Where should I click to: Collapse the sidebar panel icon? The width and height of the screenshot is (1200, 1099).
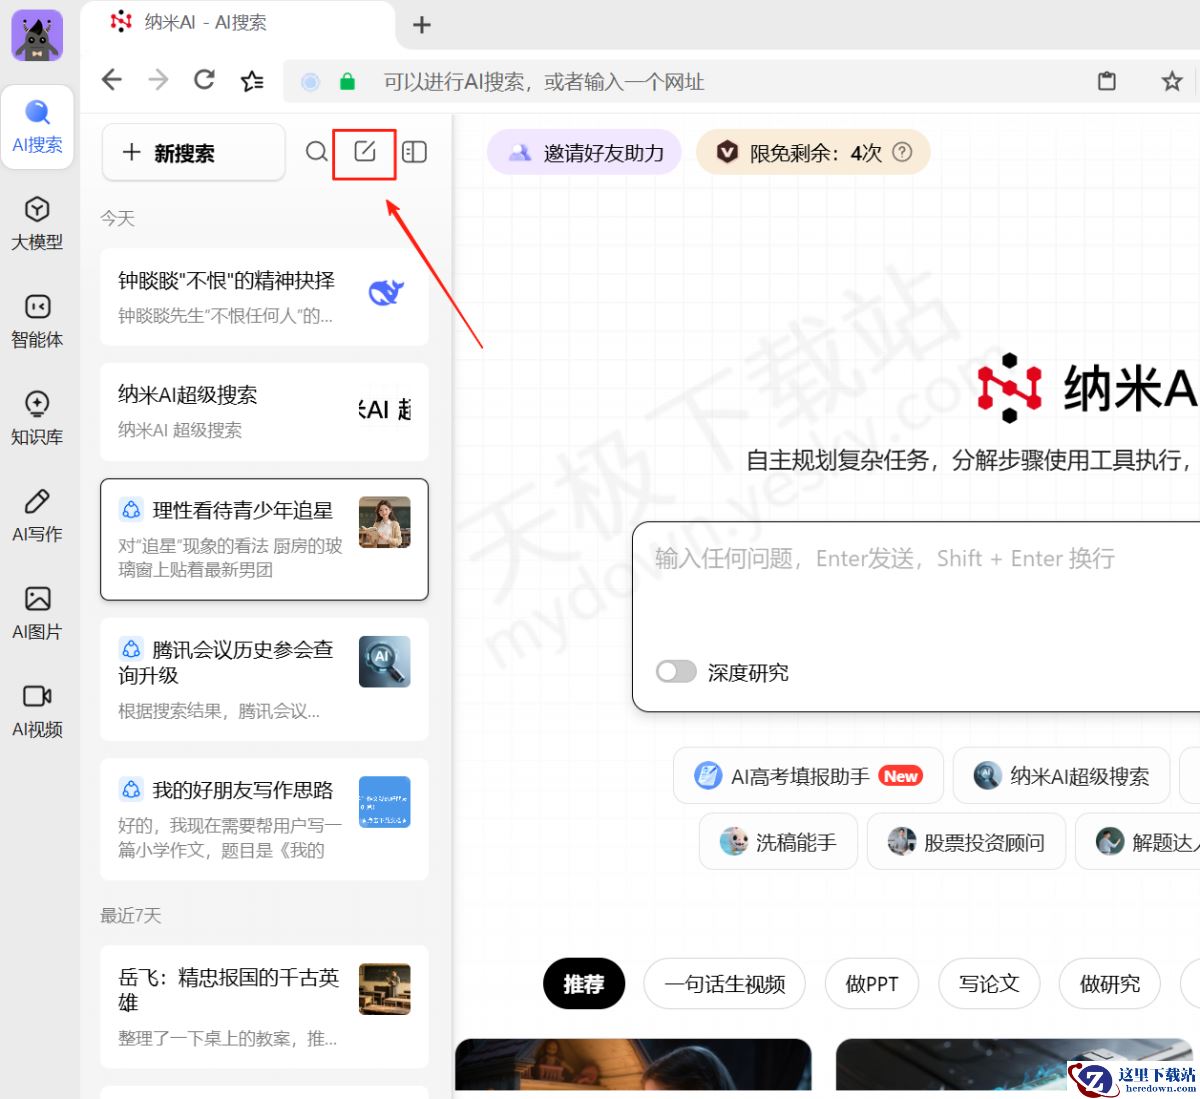coord(414,152)
